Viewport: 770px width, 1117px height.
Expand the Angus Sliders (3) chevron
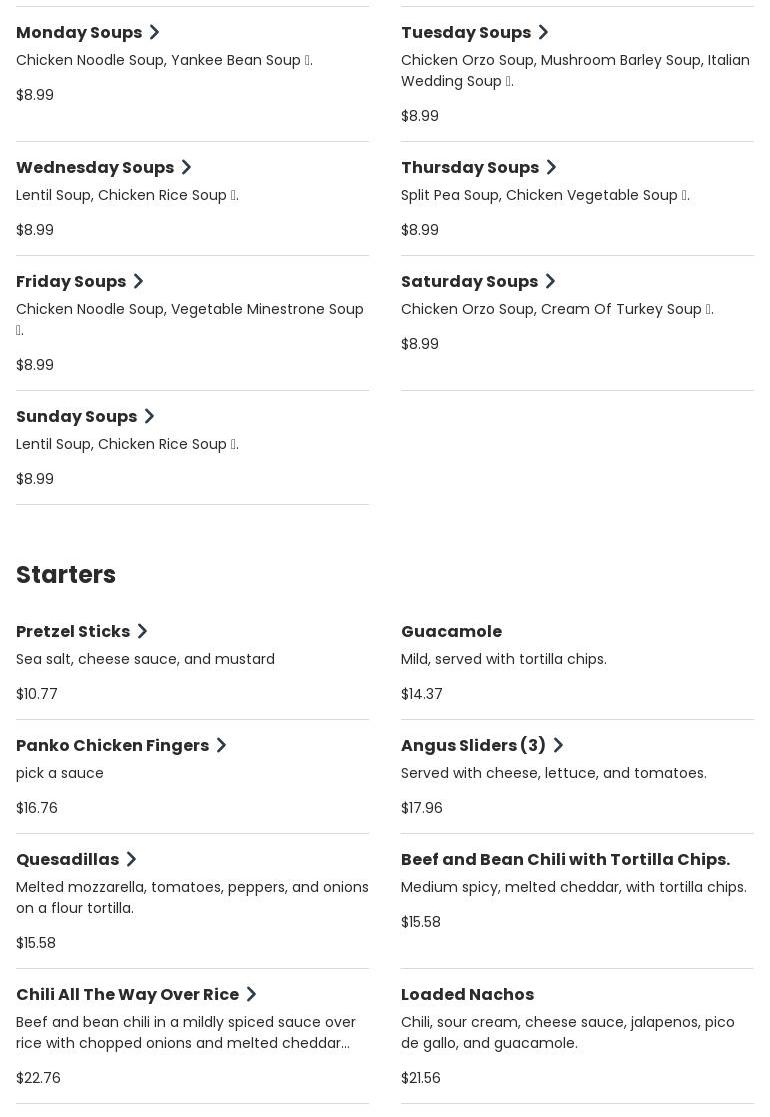(x=558, y=746)
